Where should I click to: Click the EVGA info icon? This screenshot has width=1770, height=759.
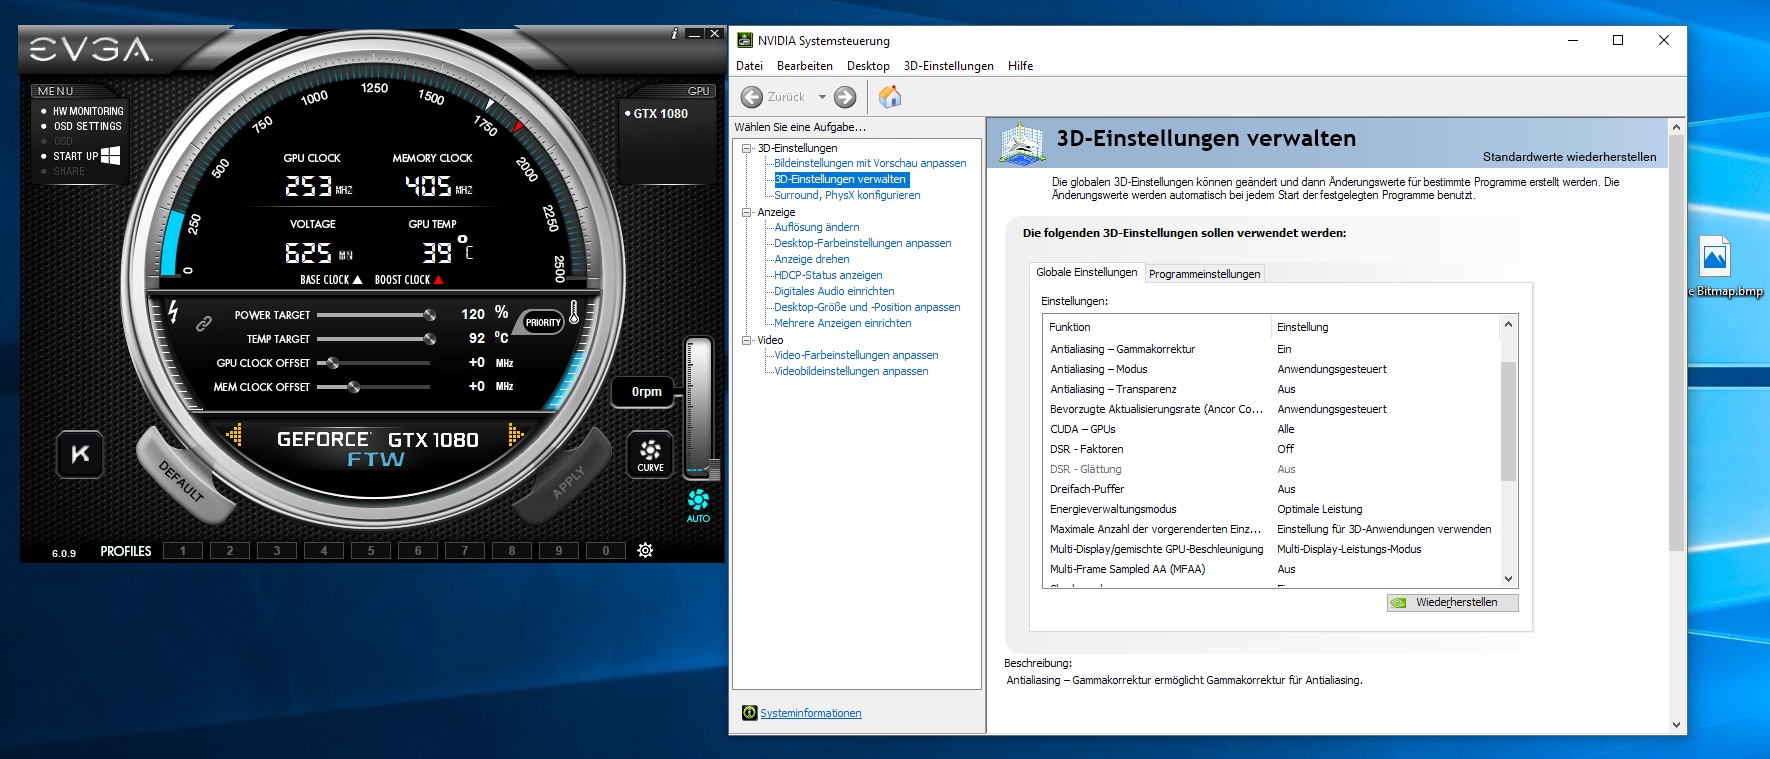coord(674,33)
